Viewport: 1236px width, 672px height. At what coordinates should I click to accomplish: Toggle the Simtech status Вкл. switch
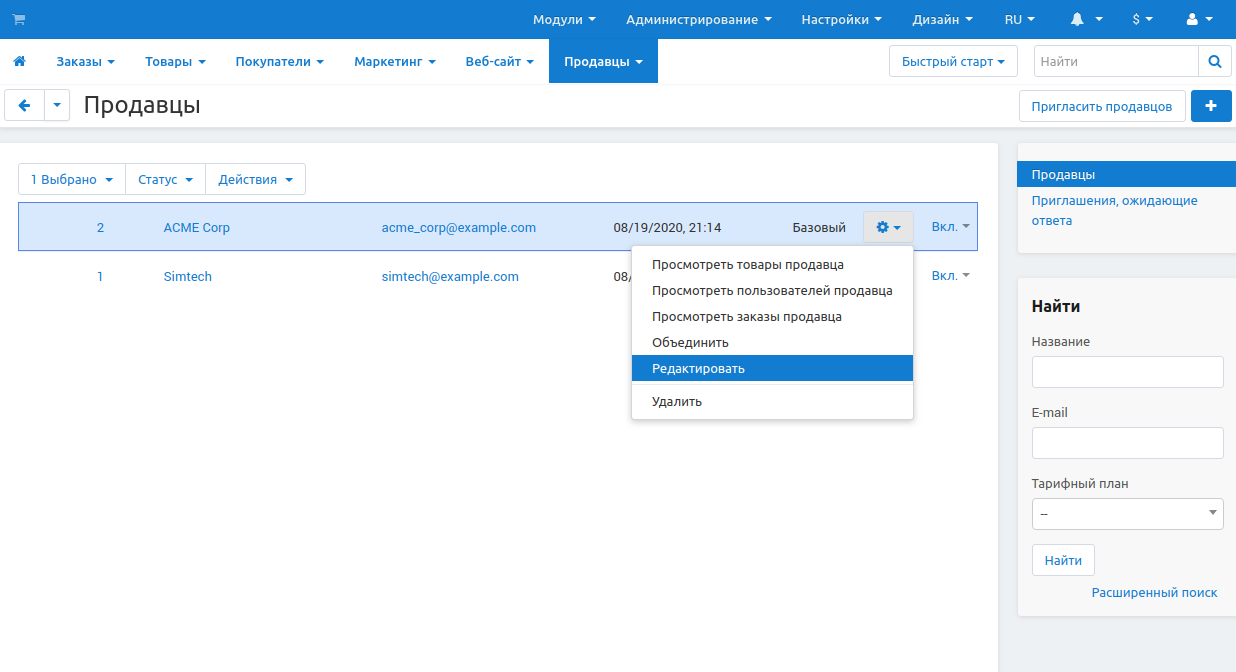pyautogui.click(x=950, y=276)
